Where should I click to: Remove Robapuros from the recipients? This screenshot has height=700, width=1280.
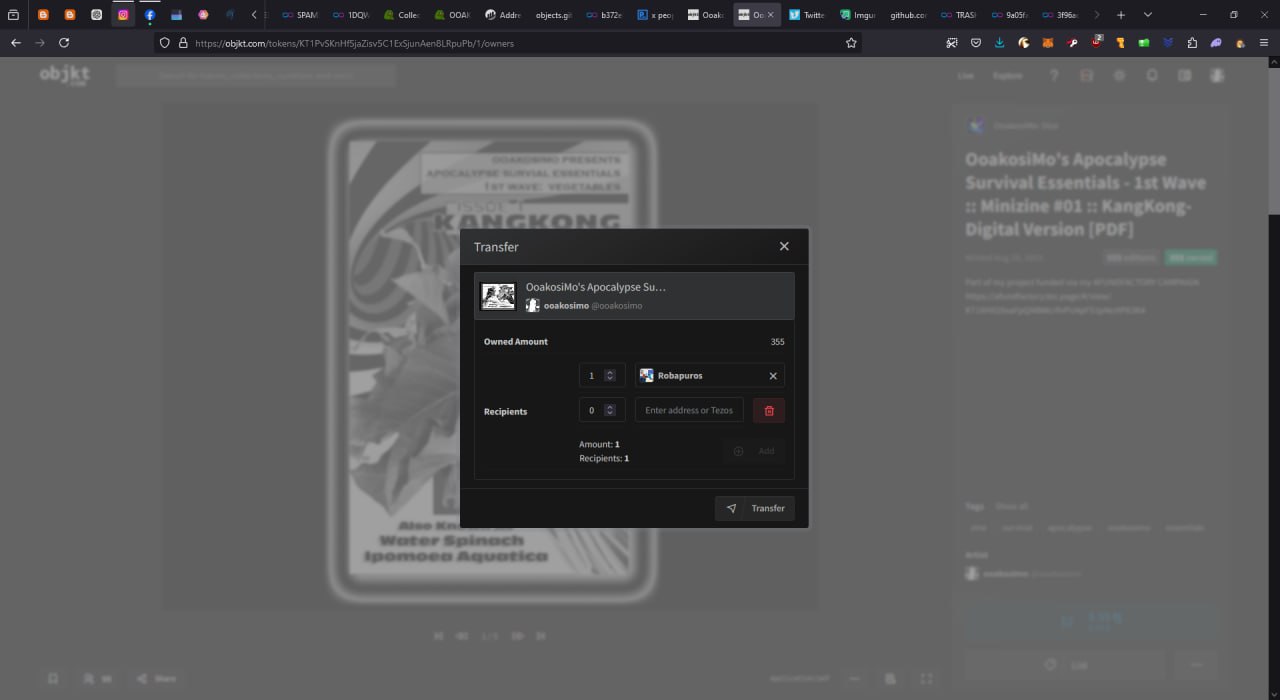(772, 376)
